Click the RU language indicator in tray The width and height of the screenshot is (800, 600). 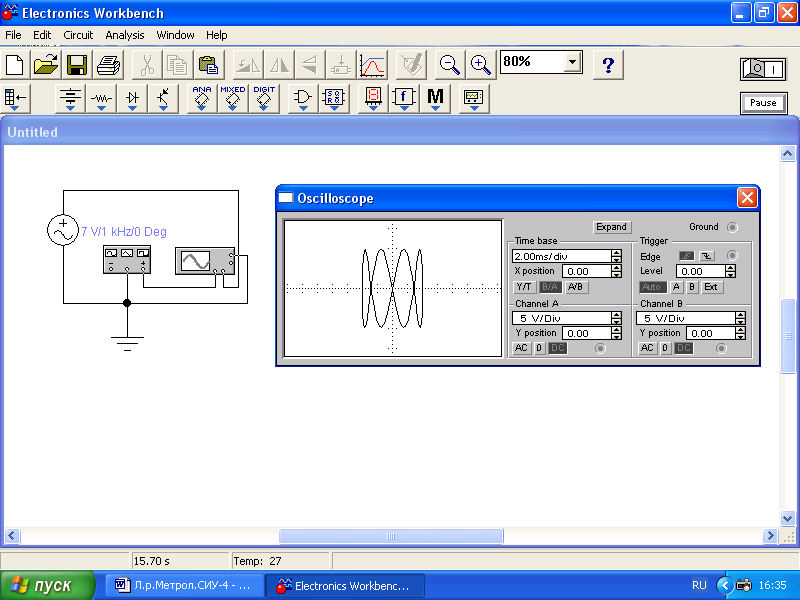pyautogui.click(x=699, y=585)
